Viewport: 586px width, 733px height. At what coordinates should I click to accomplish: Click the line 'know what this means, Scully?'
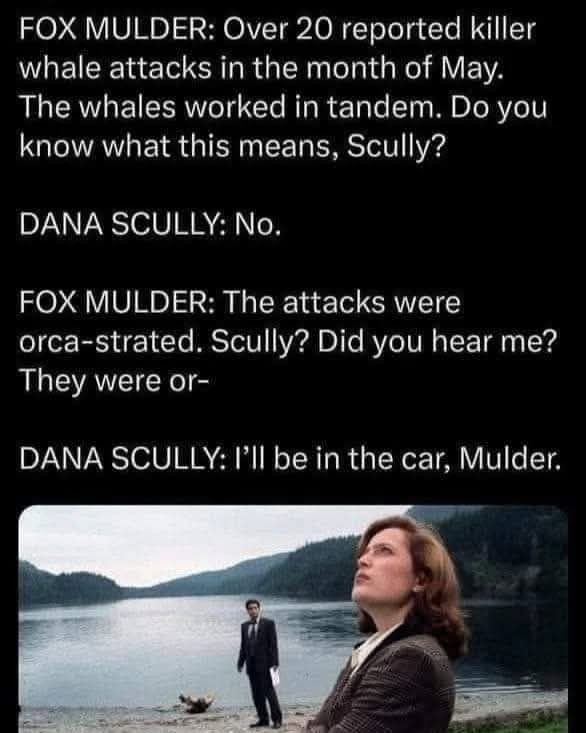[x=231, y=147]
